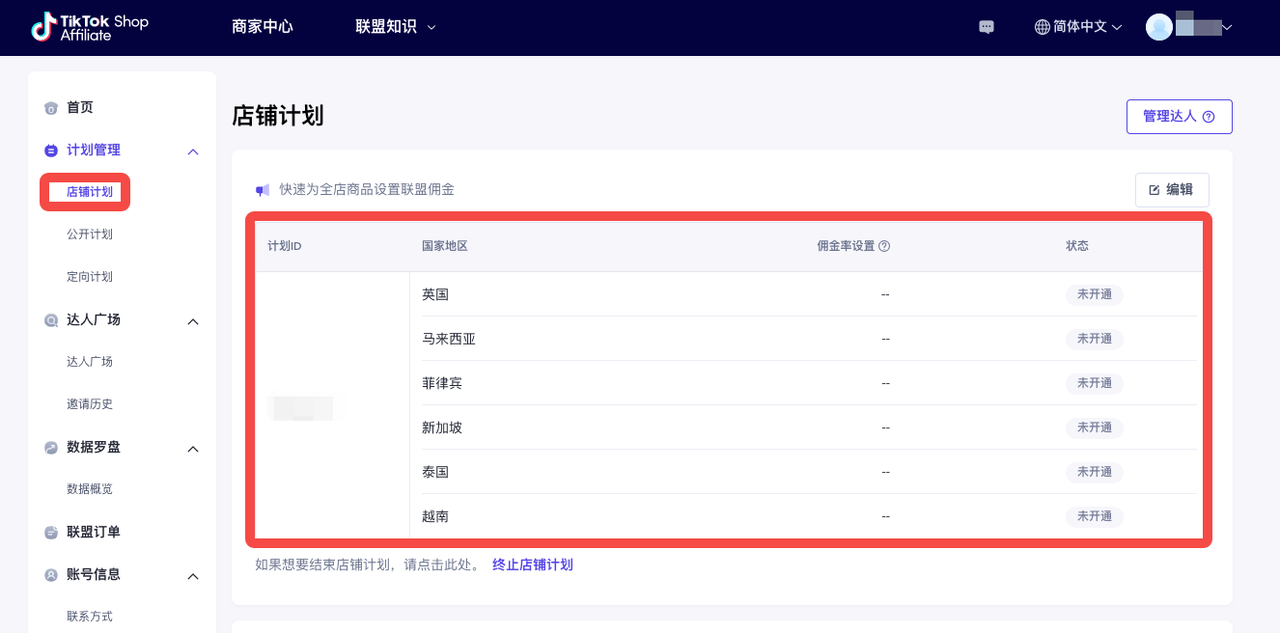
Task: Open the 简体中文 language selector
Action: pos(1080,27)
